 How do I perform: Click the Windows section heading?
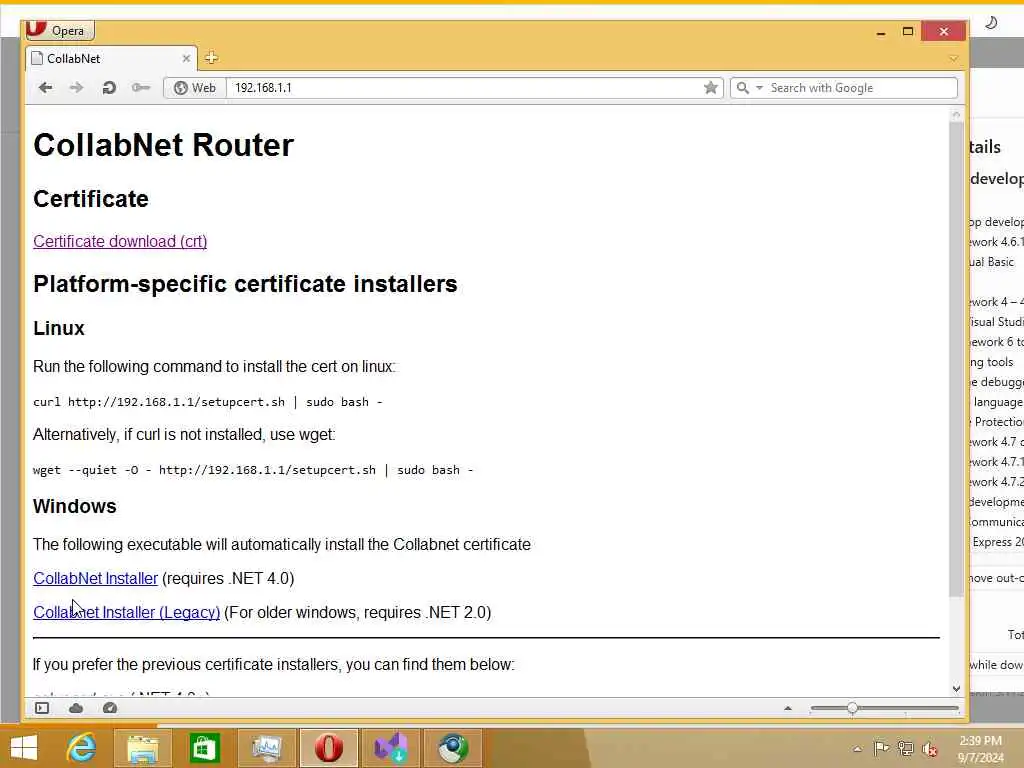point(74,506)
